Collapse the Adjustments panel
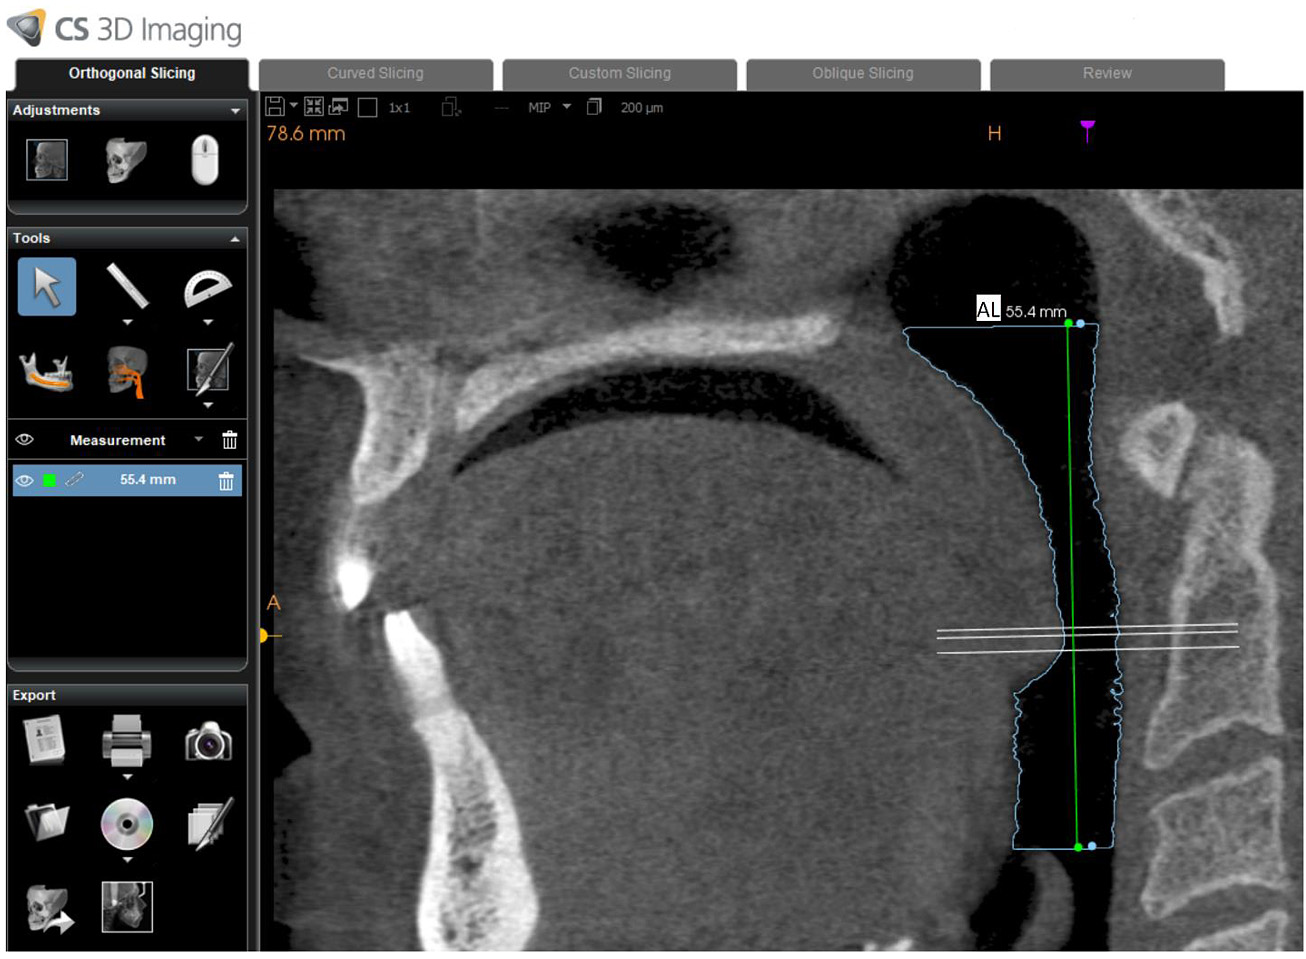Viewport: 1306px width, 959px height. click(x=235, y=111)
